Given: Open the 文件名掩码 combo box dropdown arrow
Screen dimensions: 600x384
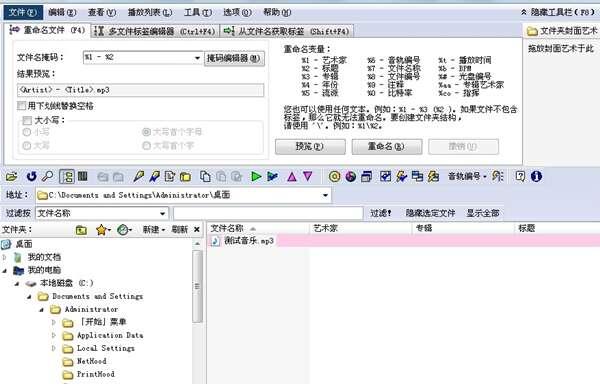Looking at the screenshot, I should pyautogui.click(x=197, y=58).
